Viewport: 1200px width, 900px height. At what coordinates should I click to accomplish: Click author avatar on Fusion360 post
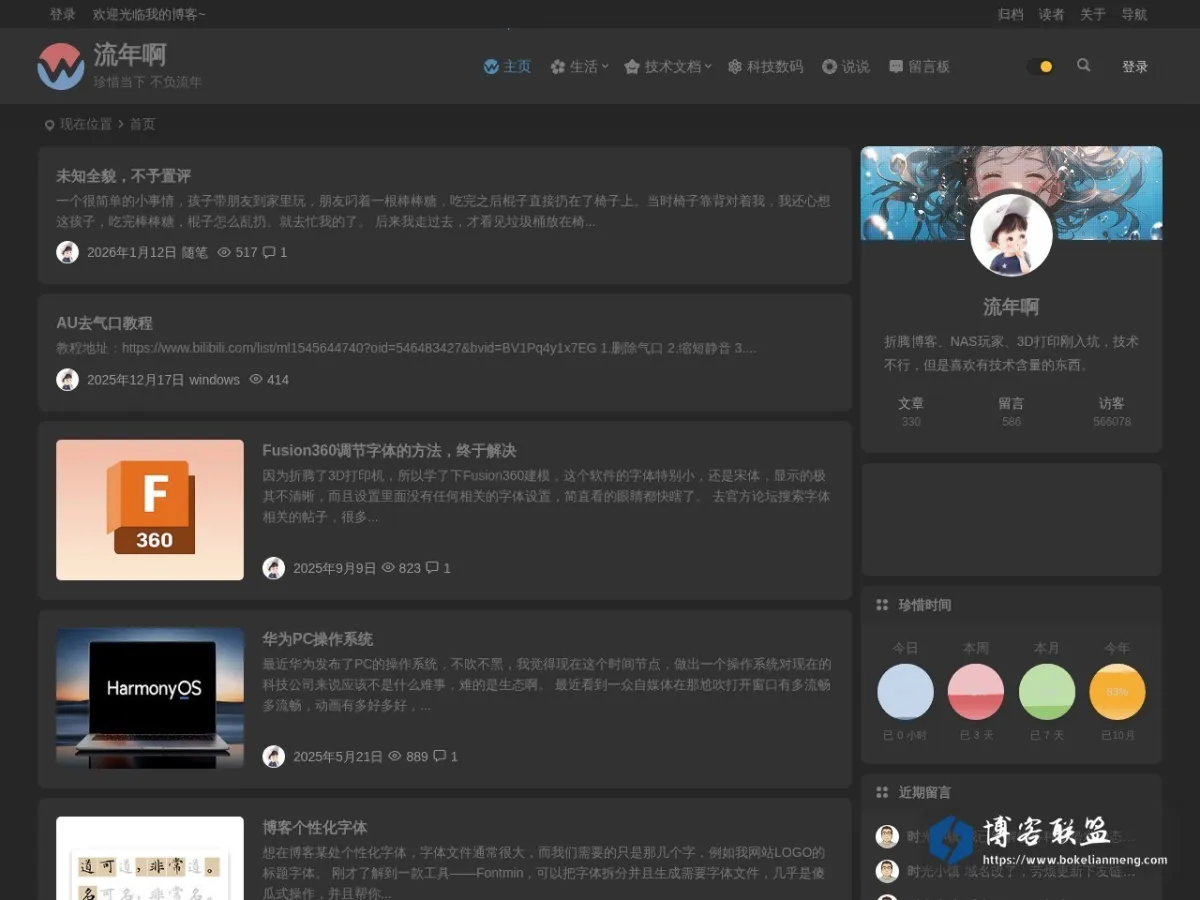pos(274,568)
